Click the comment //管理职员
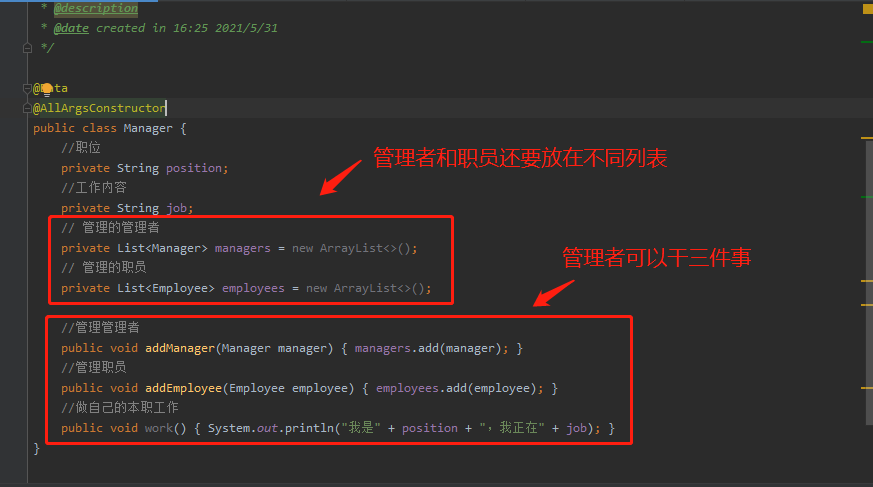 pos(94,368)
